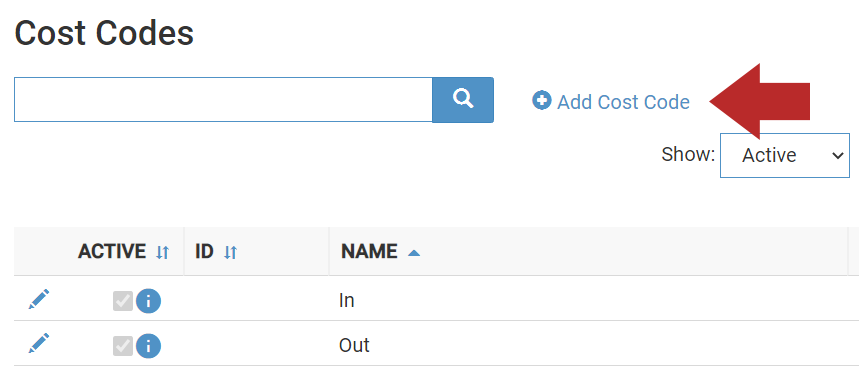Click the sort arrows next to ID

[x=231, y=252]
